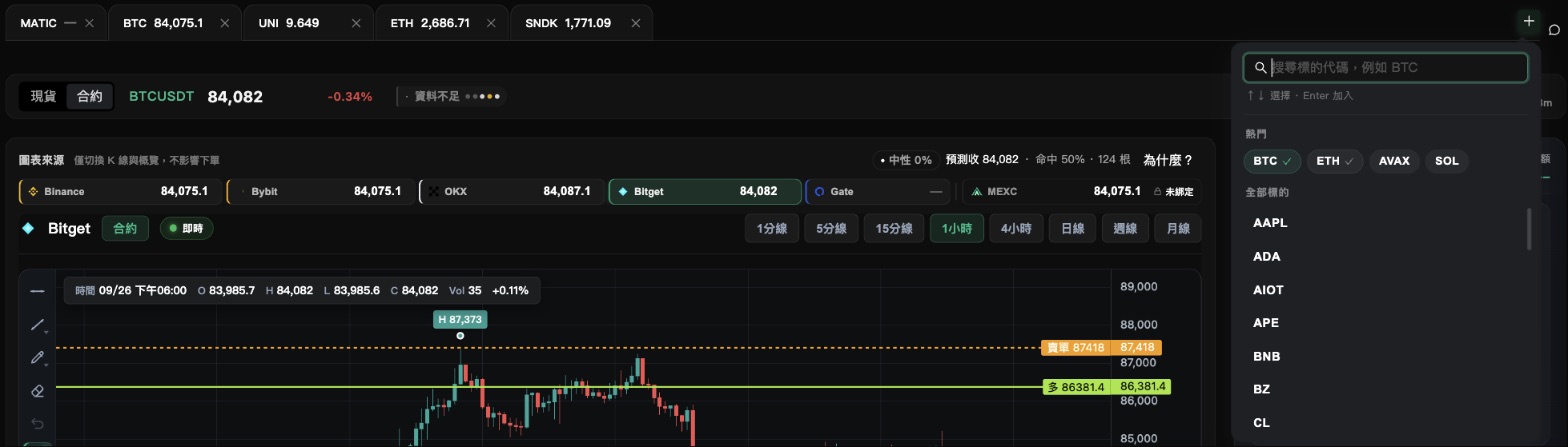Open the chat bubble icon at top right

coord(1554,30)
